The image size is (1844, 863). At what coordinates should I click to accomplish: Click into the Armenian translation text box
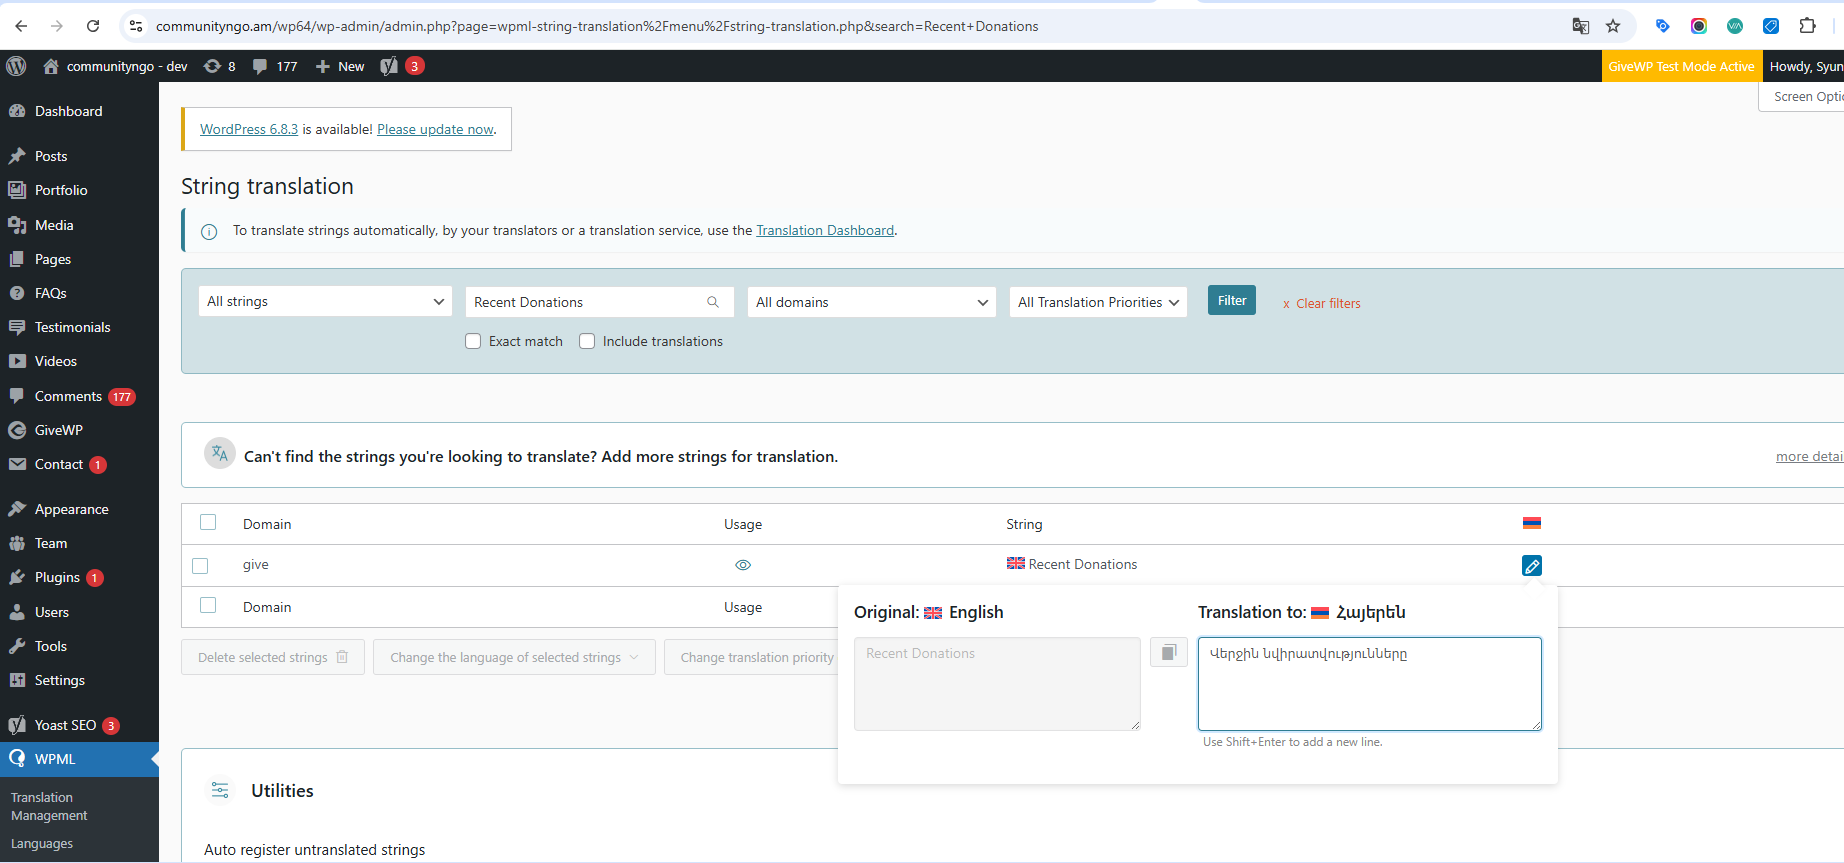(x=1369, y=684)
